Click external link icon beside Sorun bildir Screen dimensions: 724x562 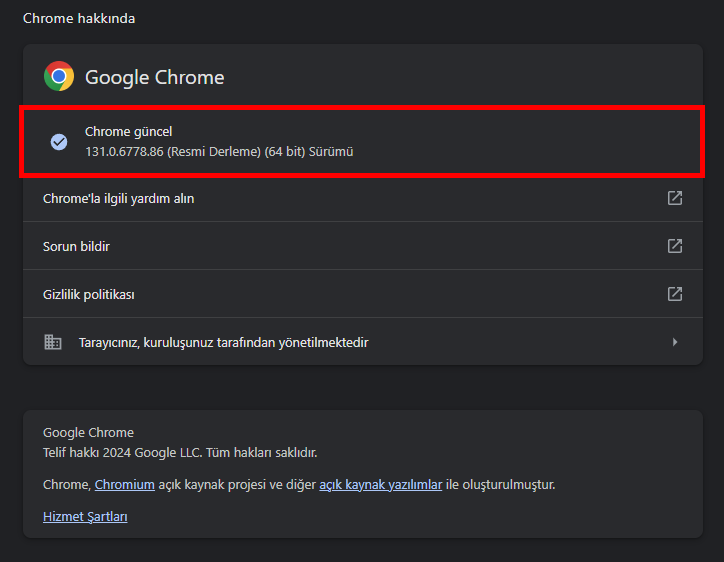[x=675, y=246]
